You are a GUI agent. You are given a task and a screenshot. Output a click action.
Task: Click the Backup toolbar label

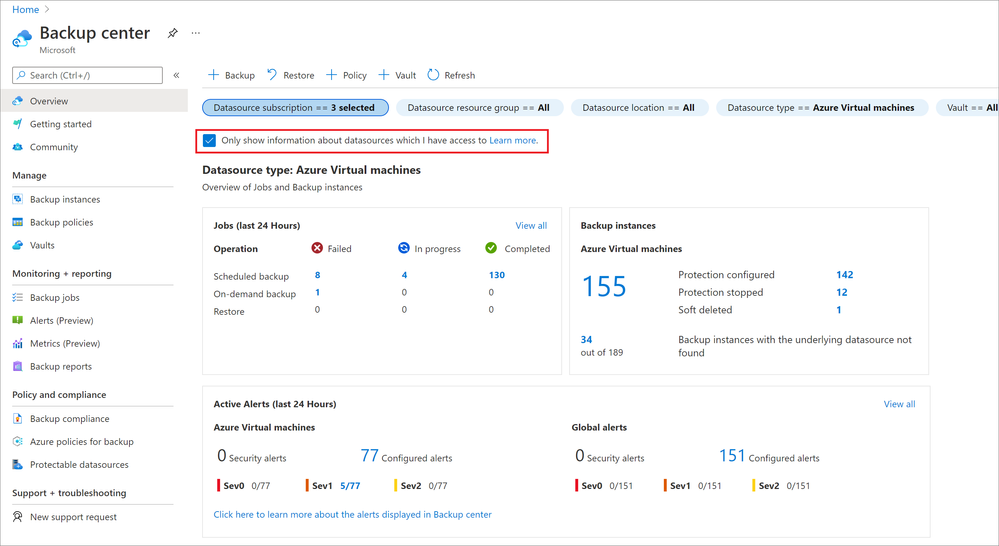pyautogui.click(x=240, y=75)
